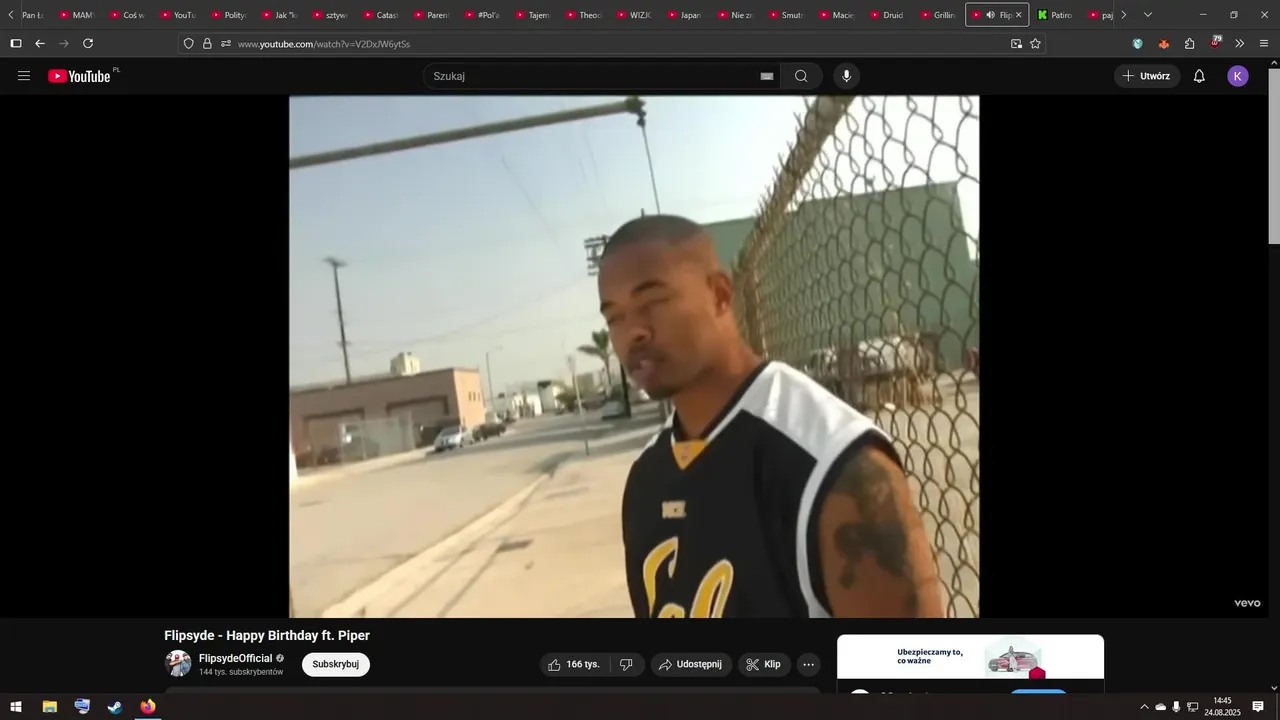Open the Firefox application menu
The height and width of the screenshot is (720, 1280).
1264,43
